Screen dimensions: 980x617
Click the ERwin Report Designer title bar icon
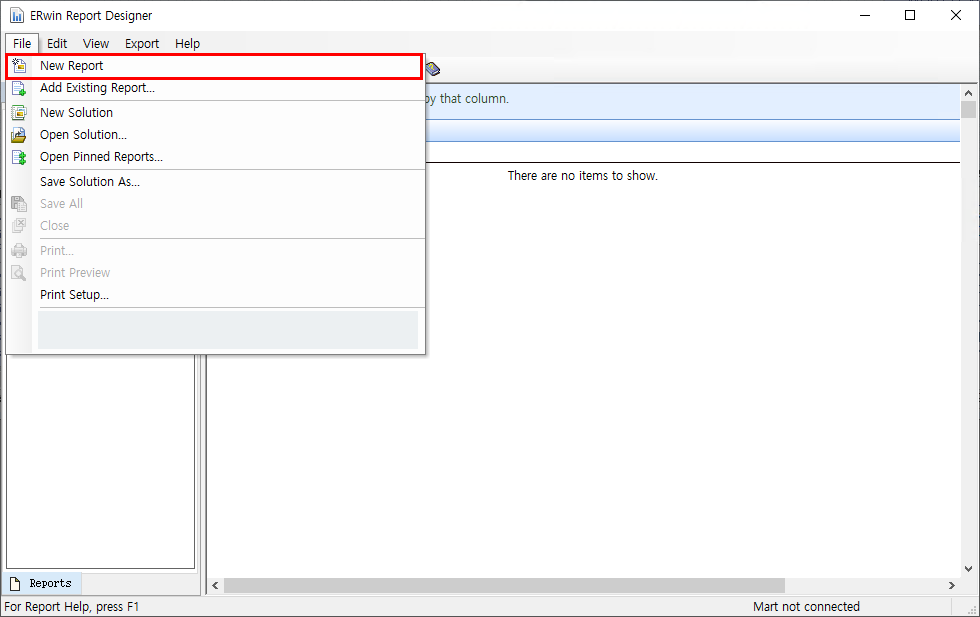(x=17, y=16)
